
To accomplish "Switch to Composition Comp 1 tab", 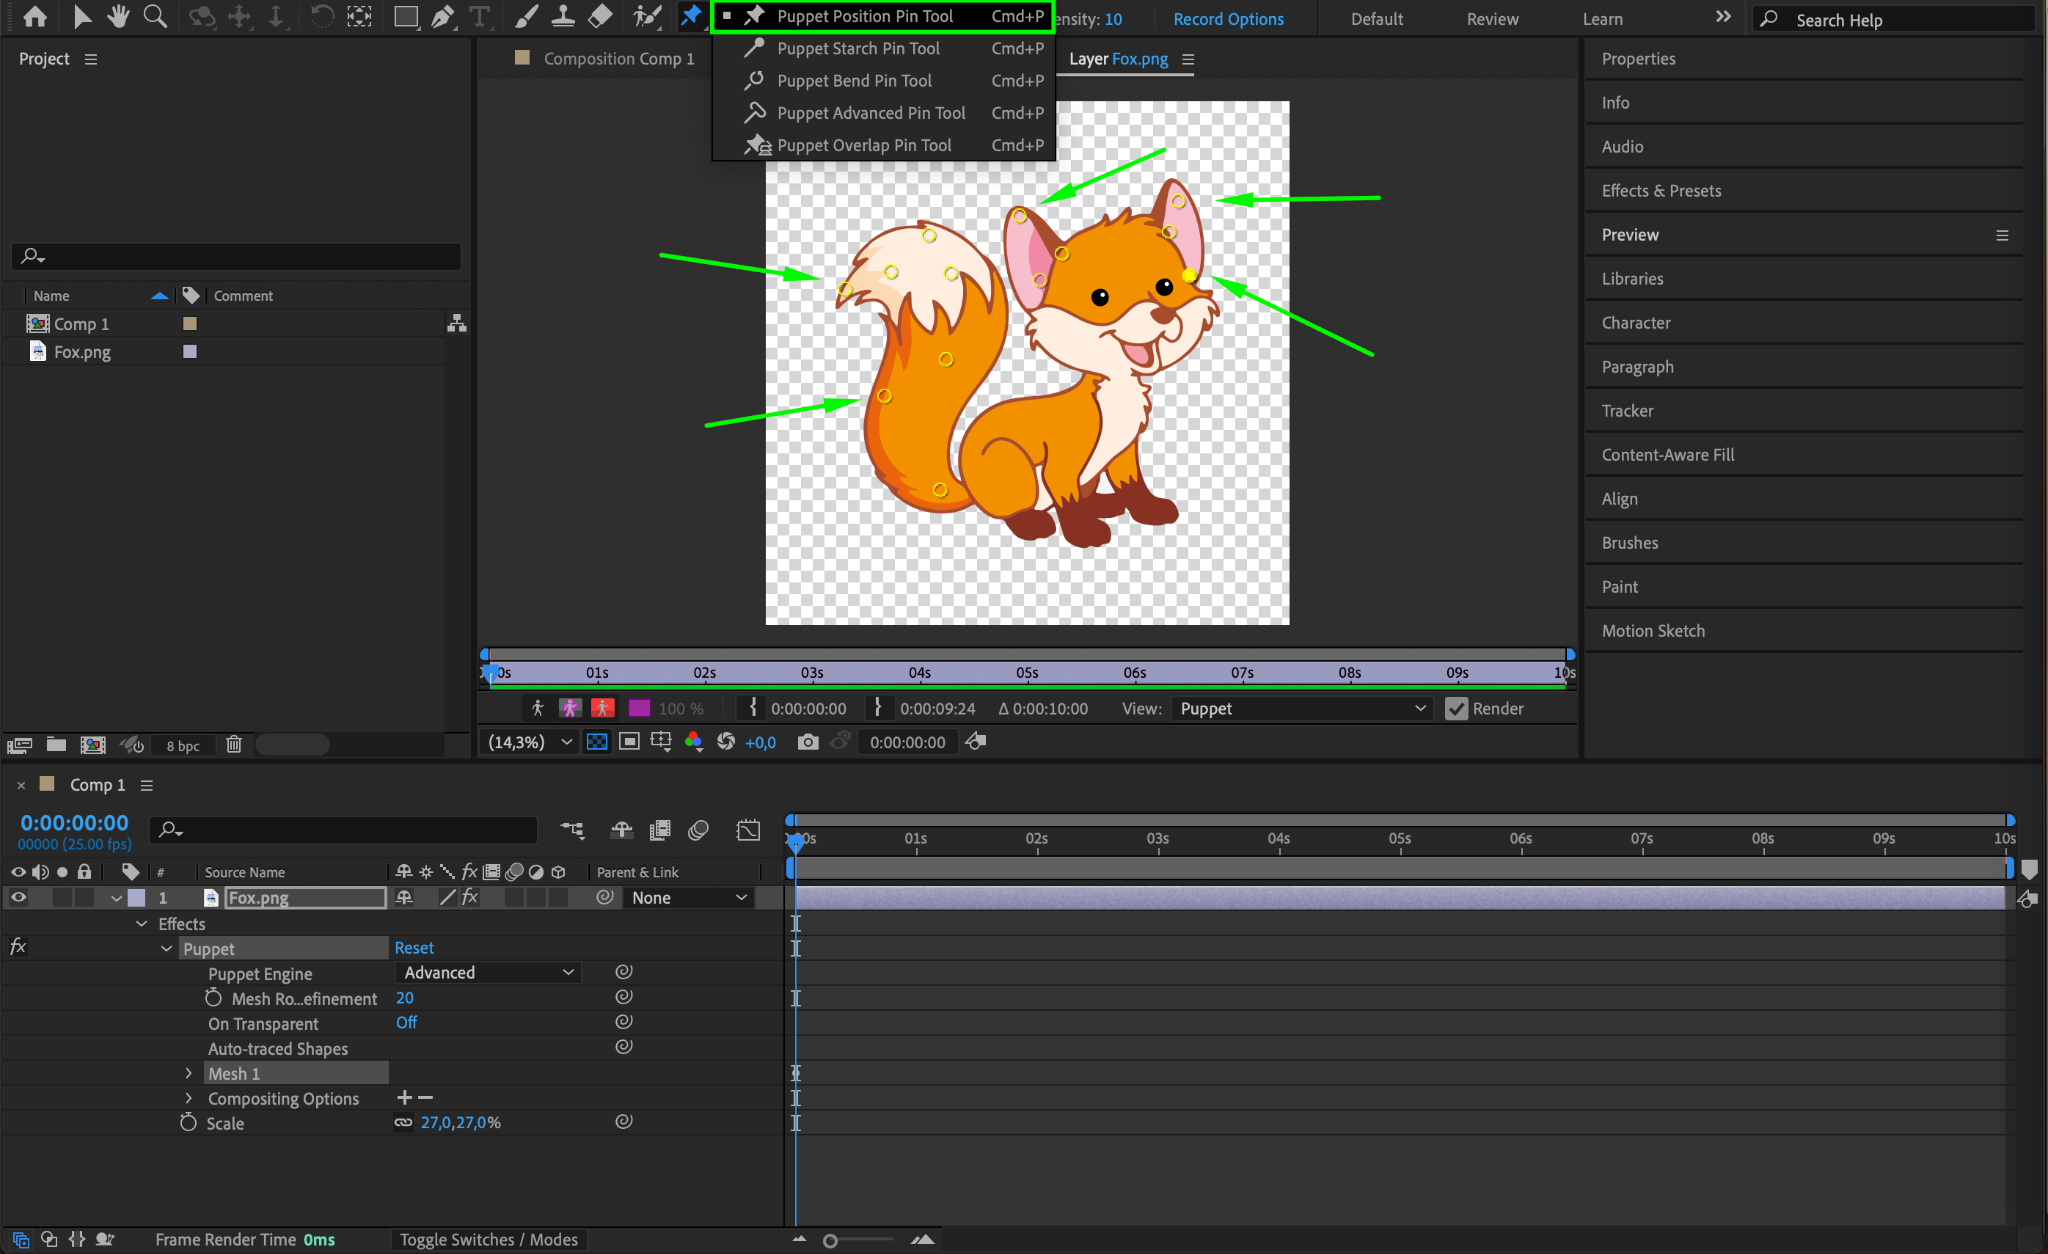I will tap(618, 59).
